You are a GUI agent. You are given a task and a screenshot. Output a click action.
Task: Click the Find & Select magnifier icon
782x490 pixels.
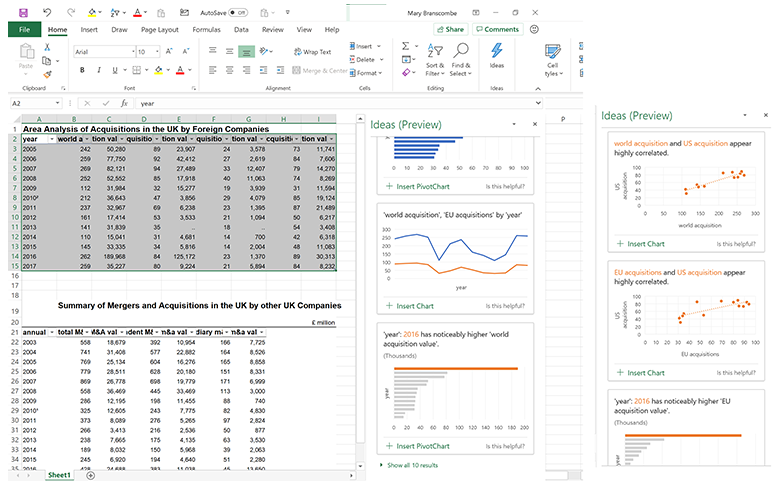point(460,50)
